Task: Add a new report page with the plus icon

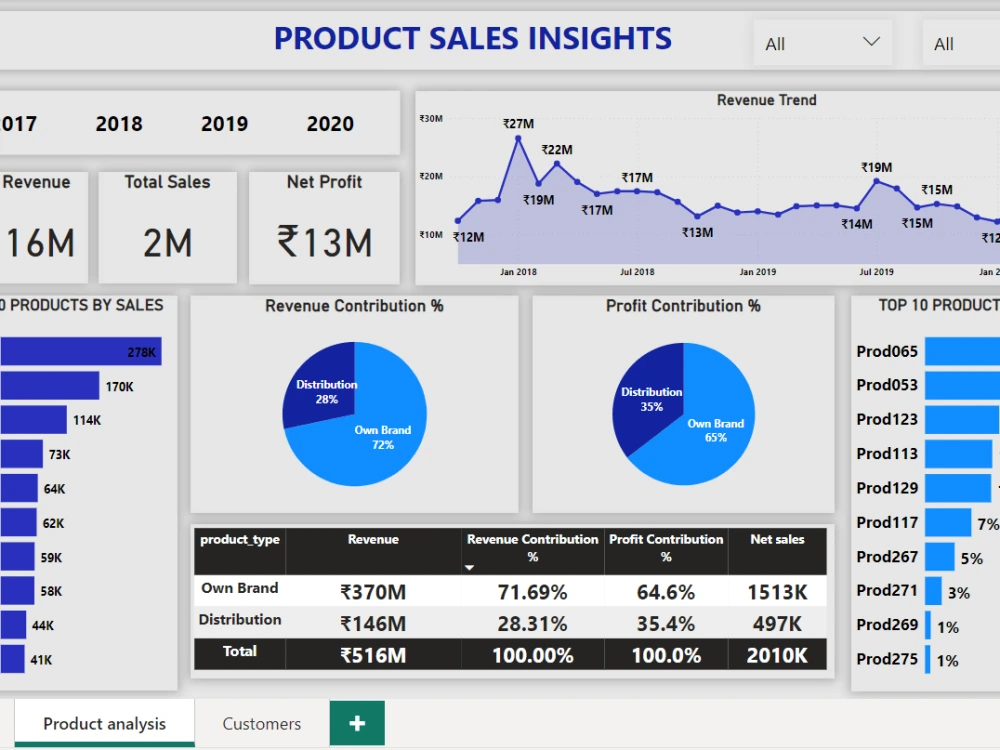Action: [x=357, y=723]
